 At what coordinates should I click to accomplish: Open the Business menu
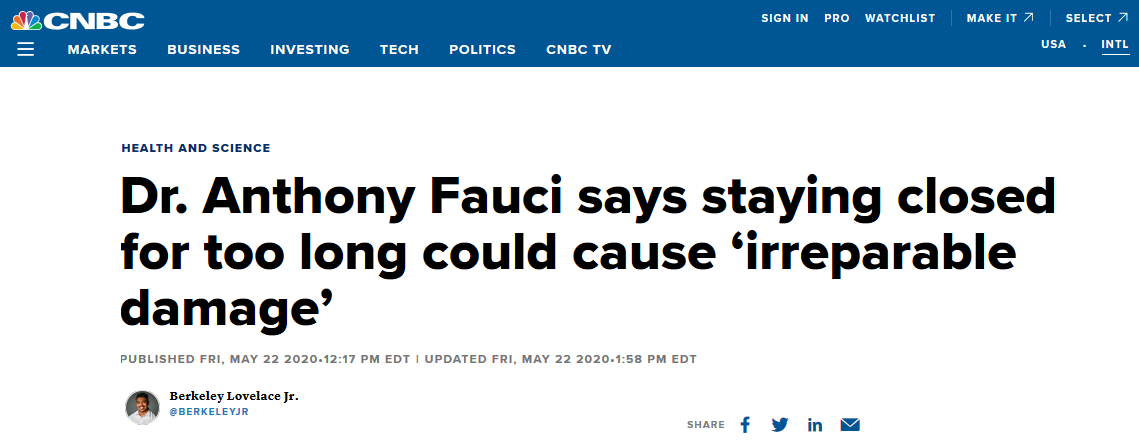[x=203, y=49]
